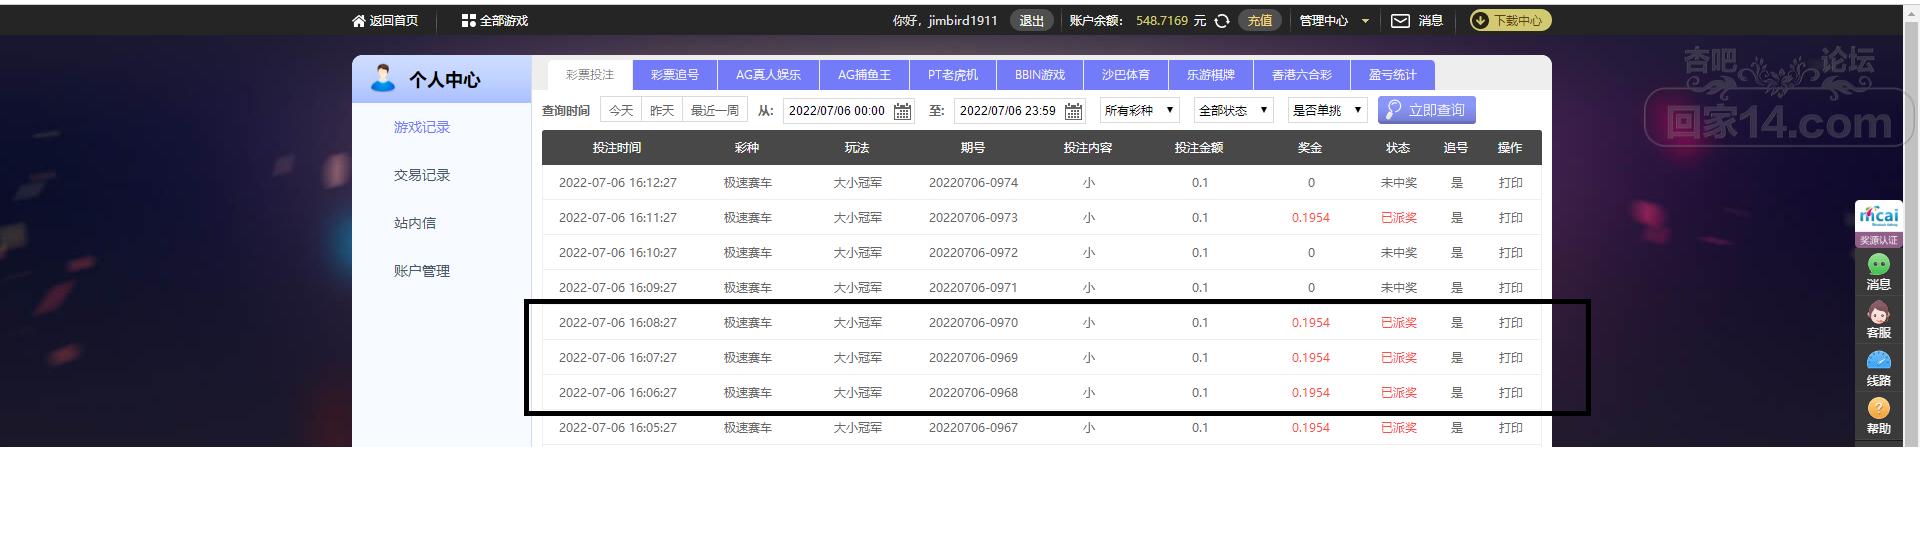The image size is (1920, 548).
Task: Open the 是否单挑 dropdown
Action: pos(1328,110)
